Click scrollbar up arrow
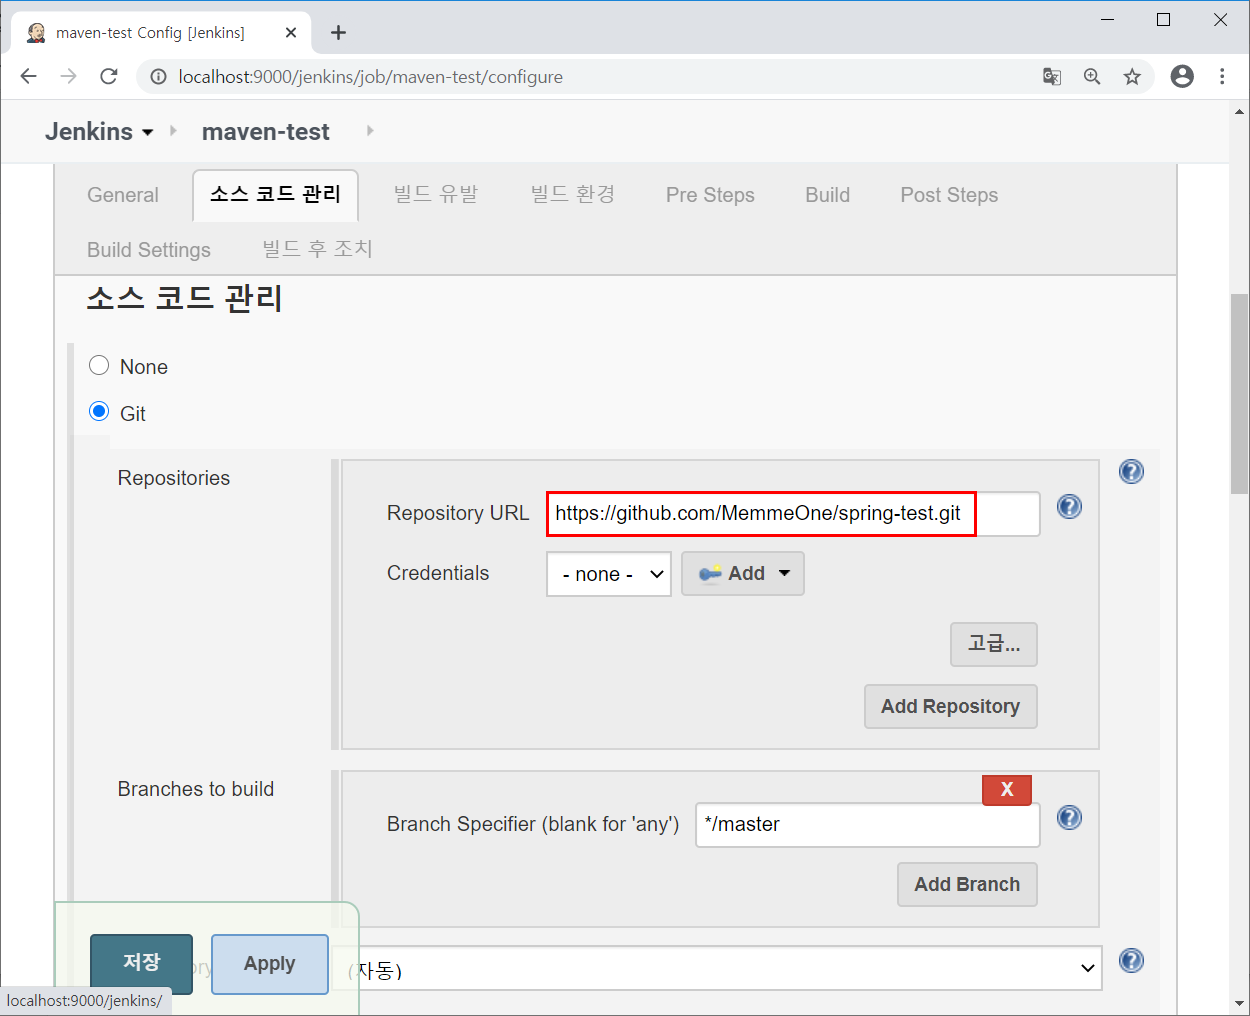 pos(1240,112)
